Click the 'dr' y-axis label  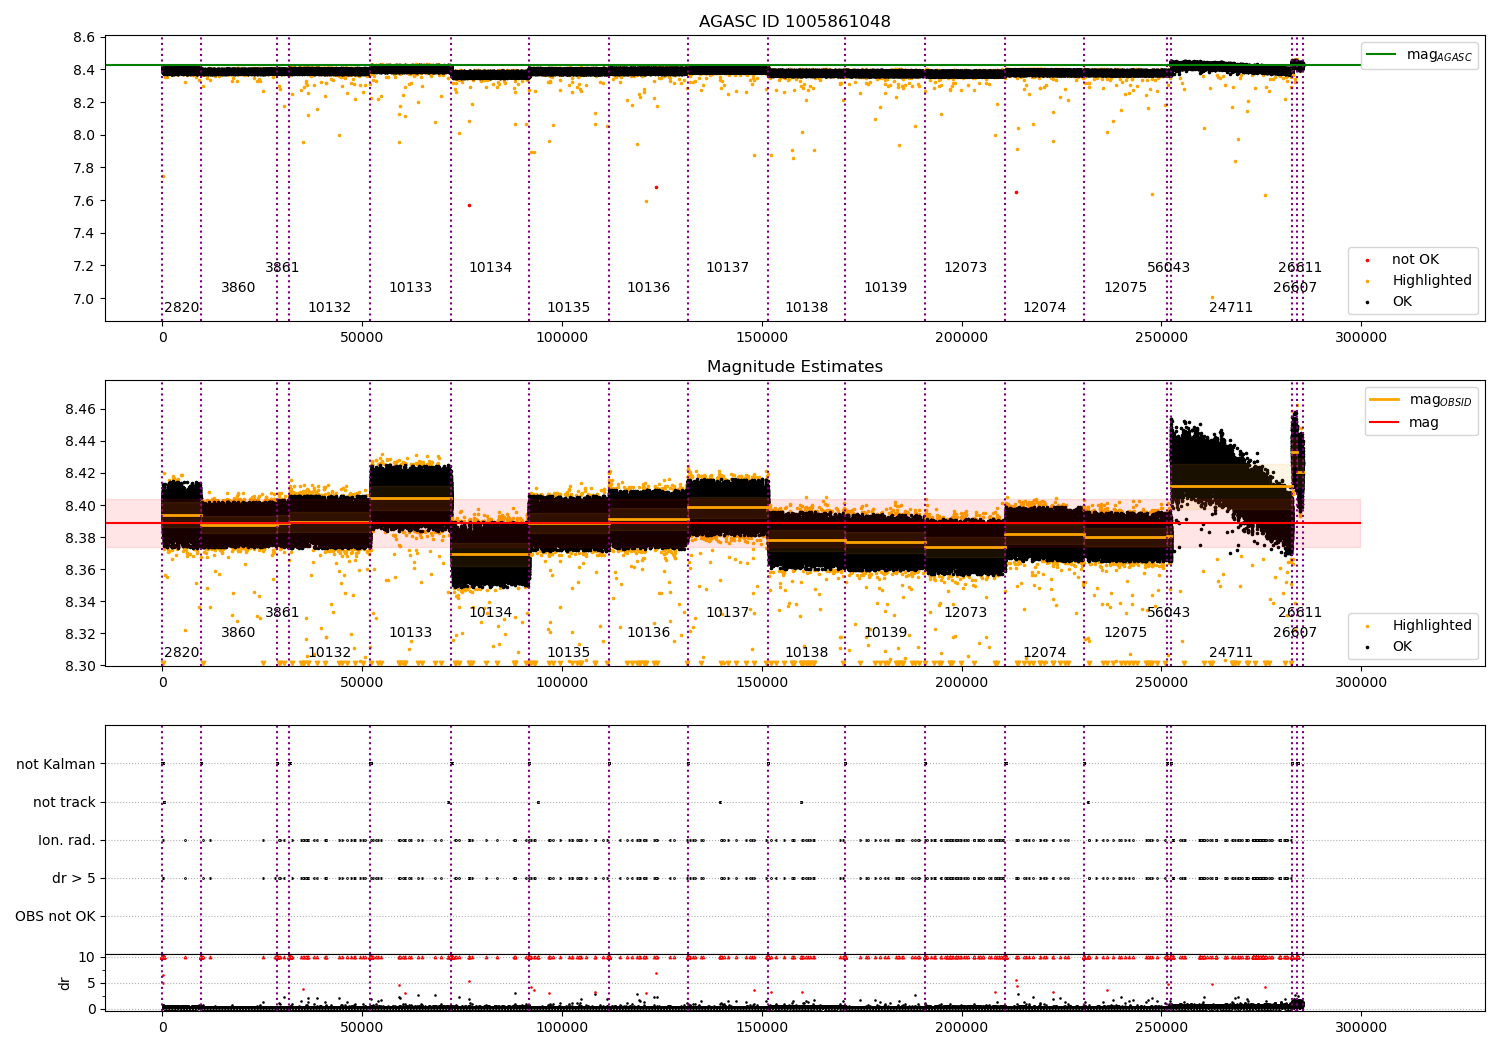click(65, 983)
